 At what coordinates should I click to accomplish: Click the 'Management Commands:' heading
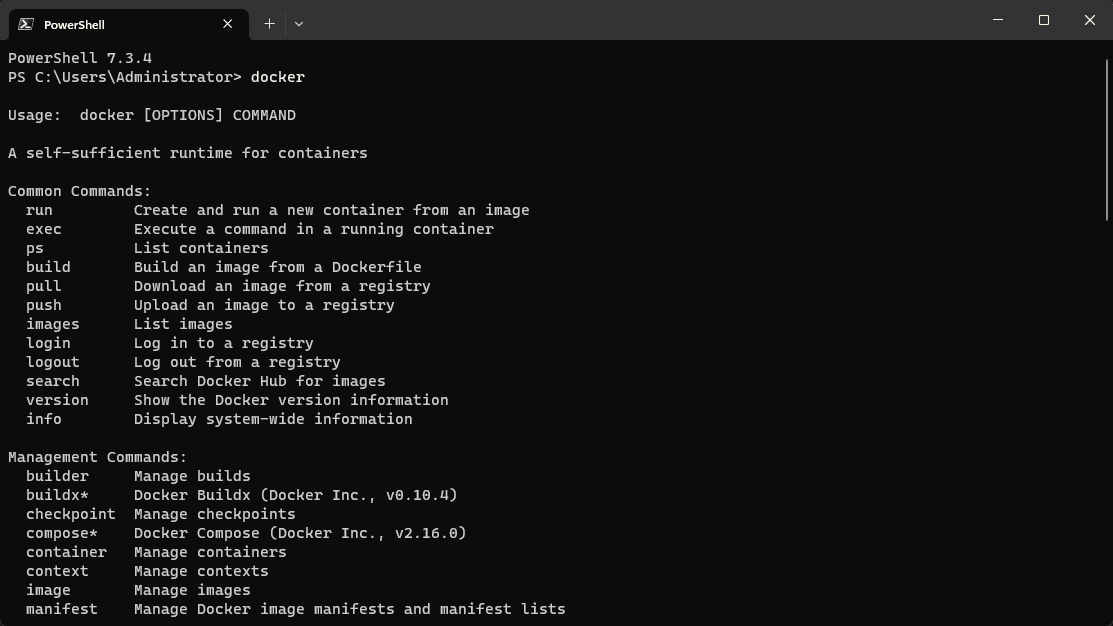(x=97, y=457)
